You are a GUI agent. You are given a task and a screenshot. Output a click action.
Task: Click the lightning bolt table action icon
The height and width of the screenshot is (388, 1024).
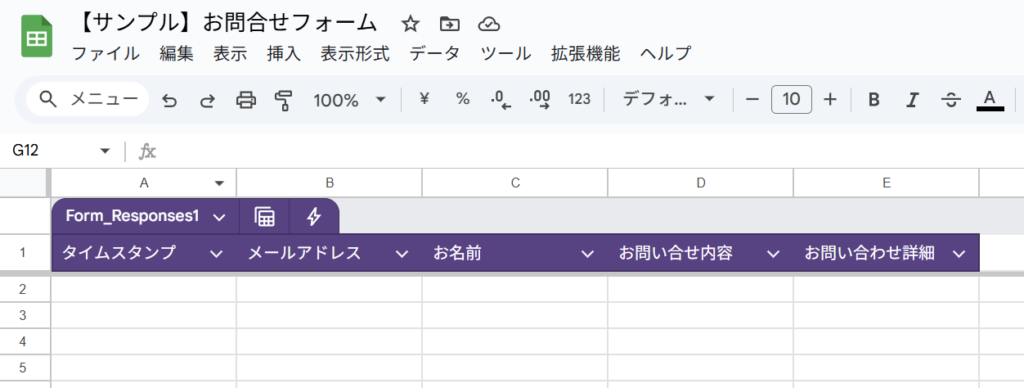[x=314, y=216]
